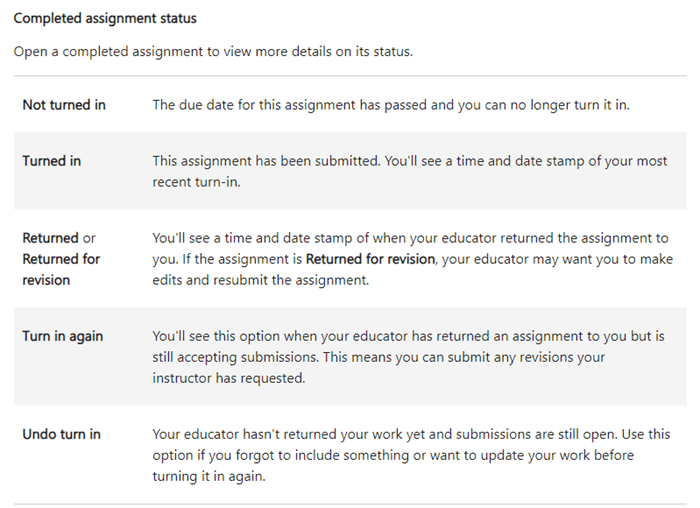Click 'still accepting submissions' line
The height and width of the screenshot is (508, 700).
[x=379, y=357]
